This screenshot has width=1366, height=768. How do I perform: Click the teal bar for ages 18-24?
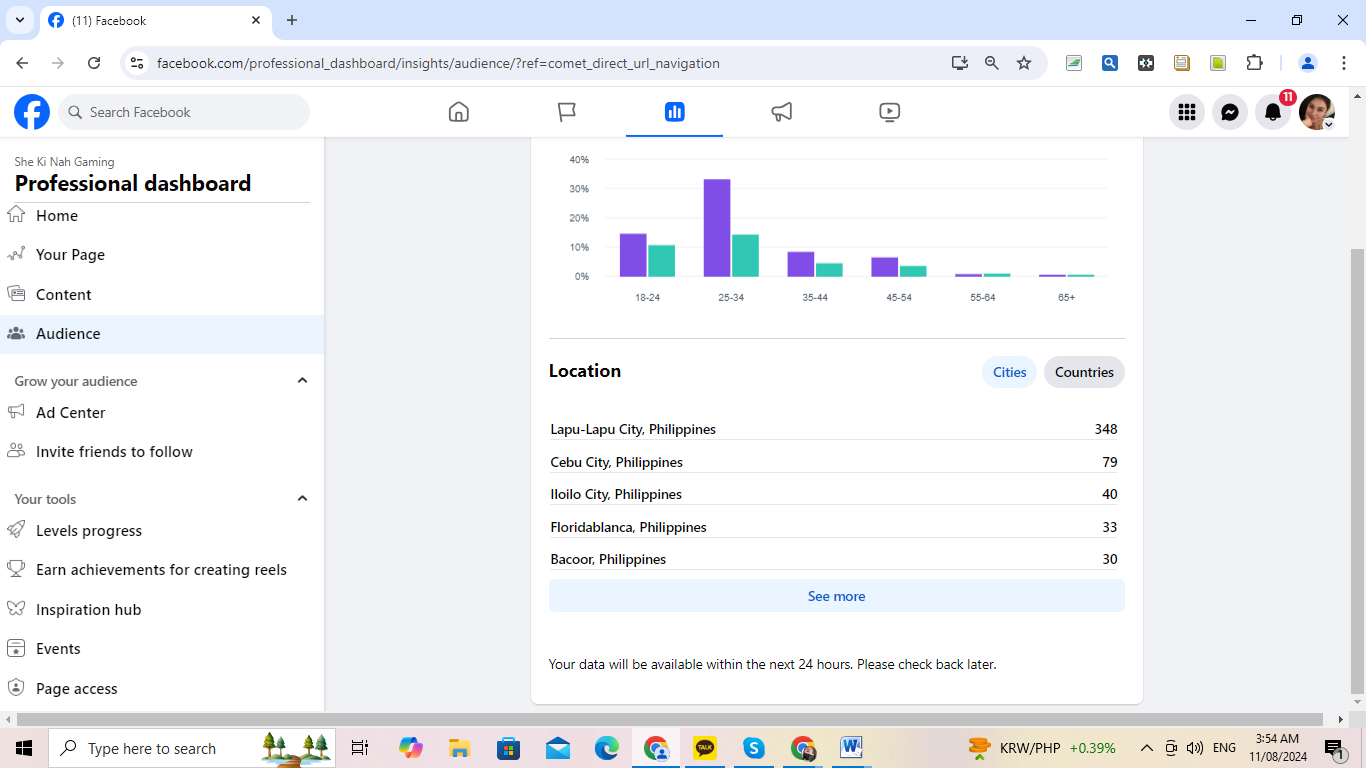pos(661,261)
